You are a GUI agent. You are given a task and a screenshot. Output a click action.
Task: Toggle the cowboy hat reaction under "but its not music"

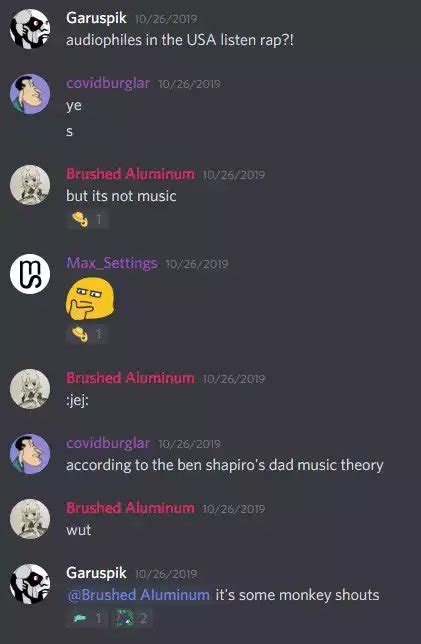87,220
